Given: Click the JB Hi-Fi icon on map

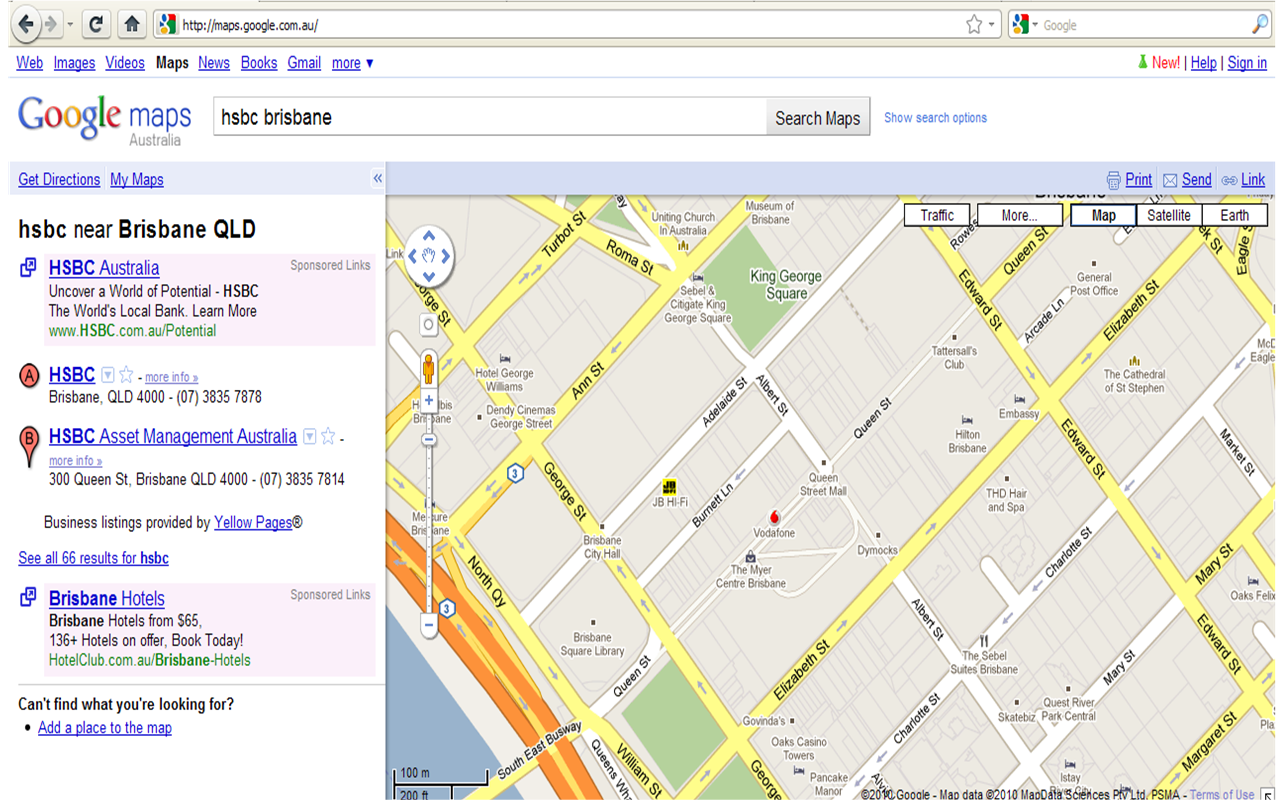Looking at the screenshot, I should (x=669, y=487).
